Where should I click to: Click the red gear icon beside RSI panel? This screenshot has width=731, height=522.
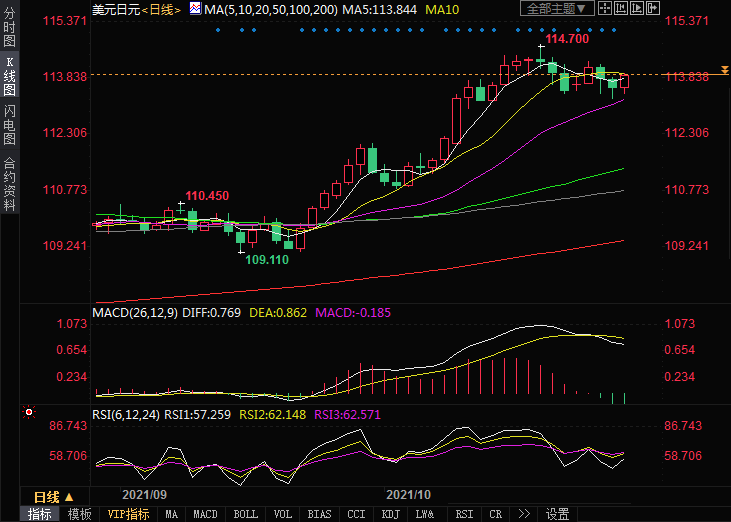click(x=28, y=411)
